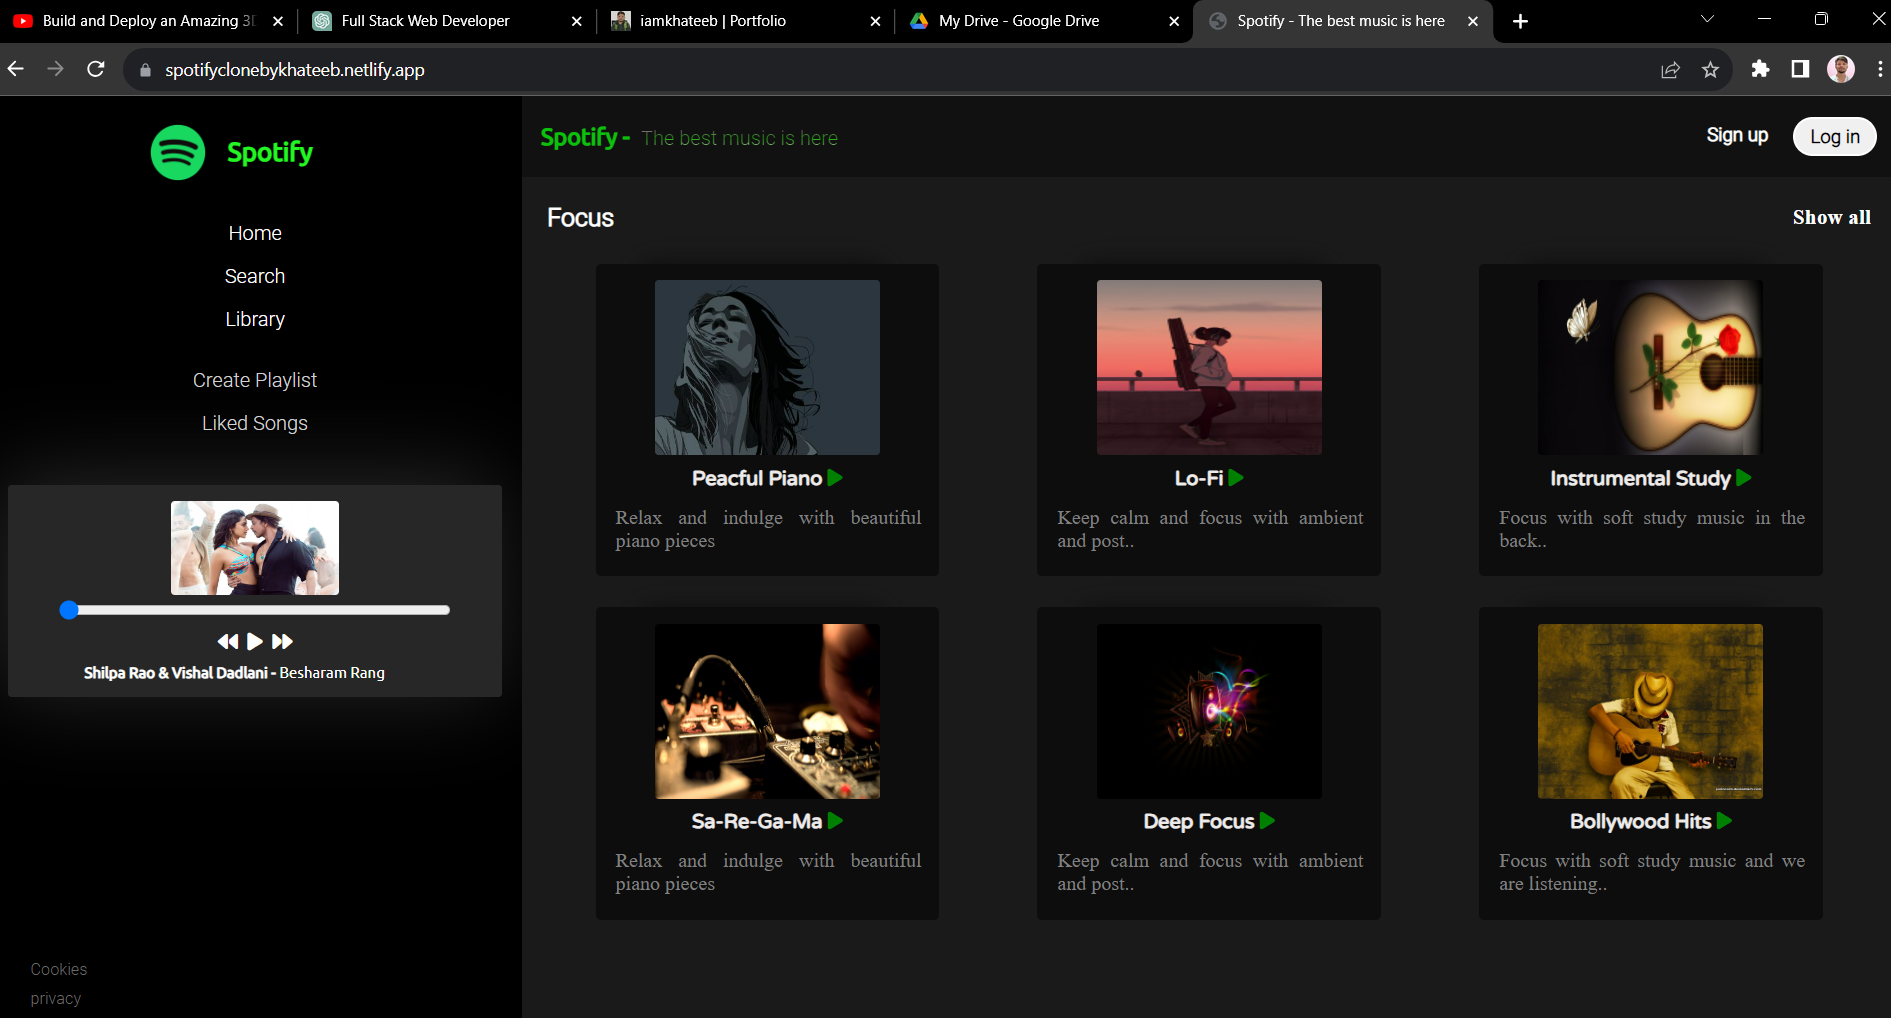
Task: Open the Lo-Fi cover image
Action: pyautogui.click(x=1209, y=367)
